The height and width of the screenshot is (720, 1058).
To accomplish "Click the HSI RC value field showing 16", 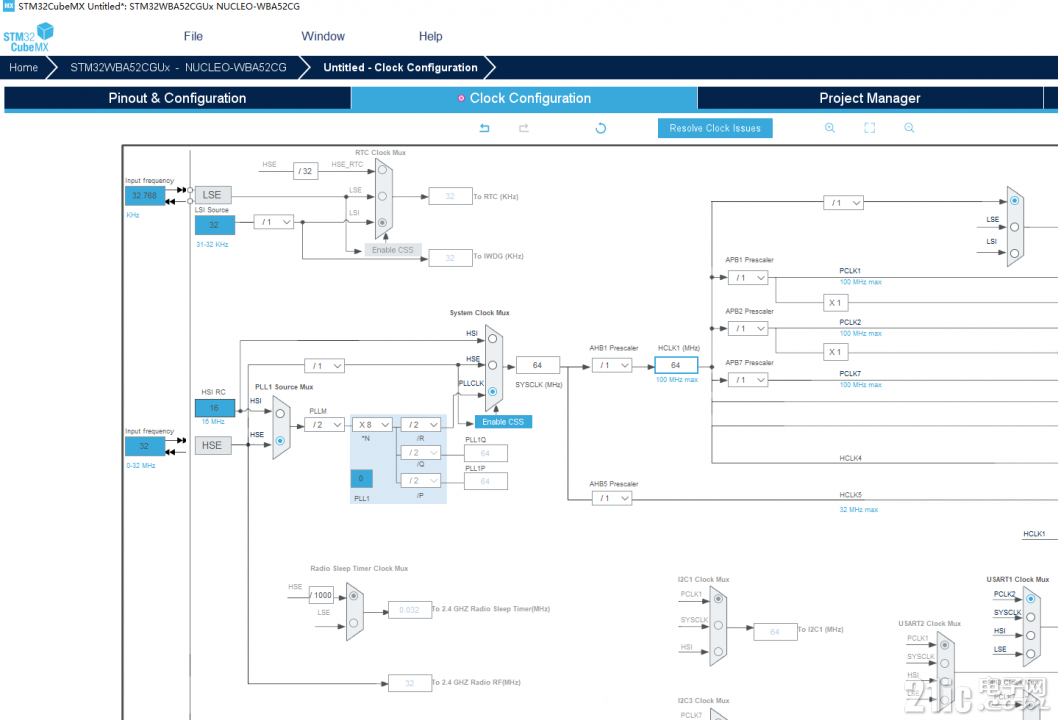I will 215,408.
